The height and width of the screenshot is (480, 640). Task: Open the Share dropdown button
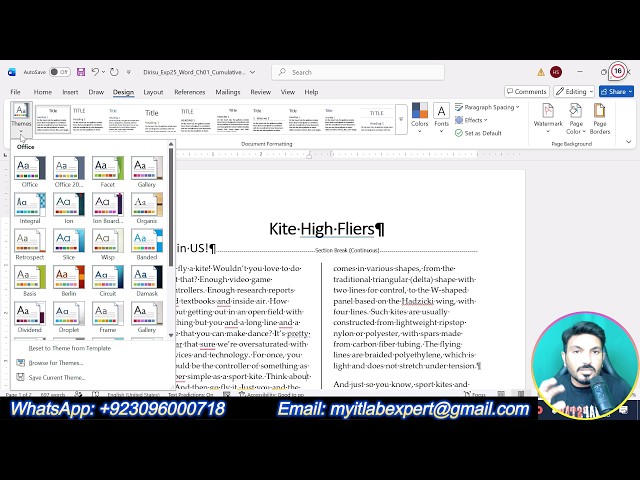616,91
